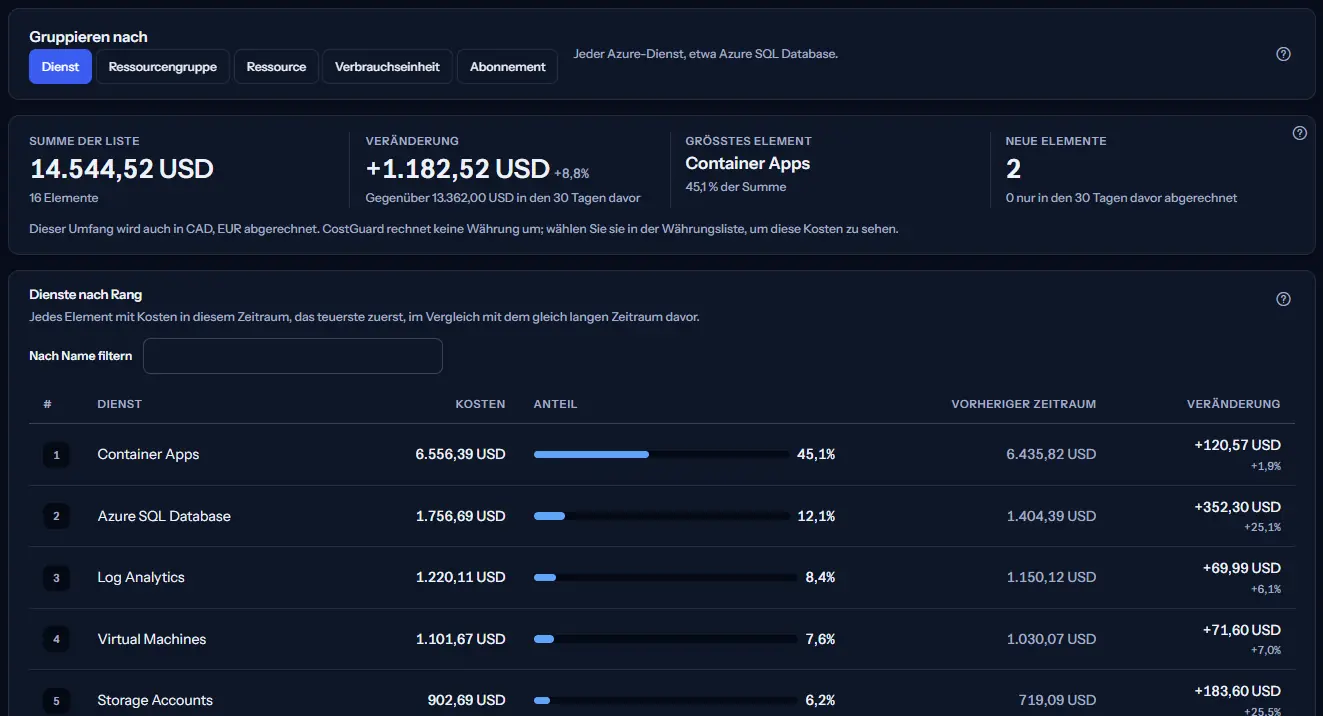Choose the Verbrauchseinheit grouping
Screen dimensions: 1323x716
388,67
